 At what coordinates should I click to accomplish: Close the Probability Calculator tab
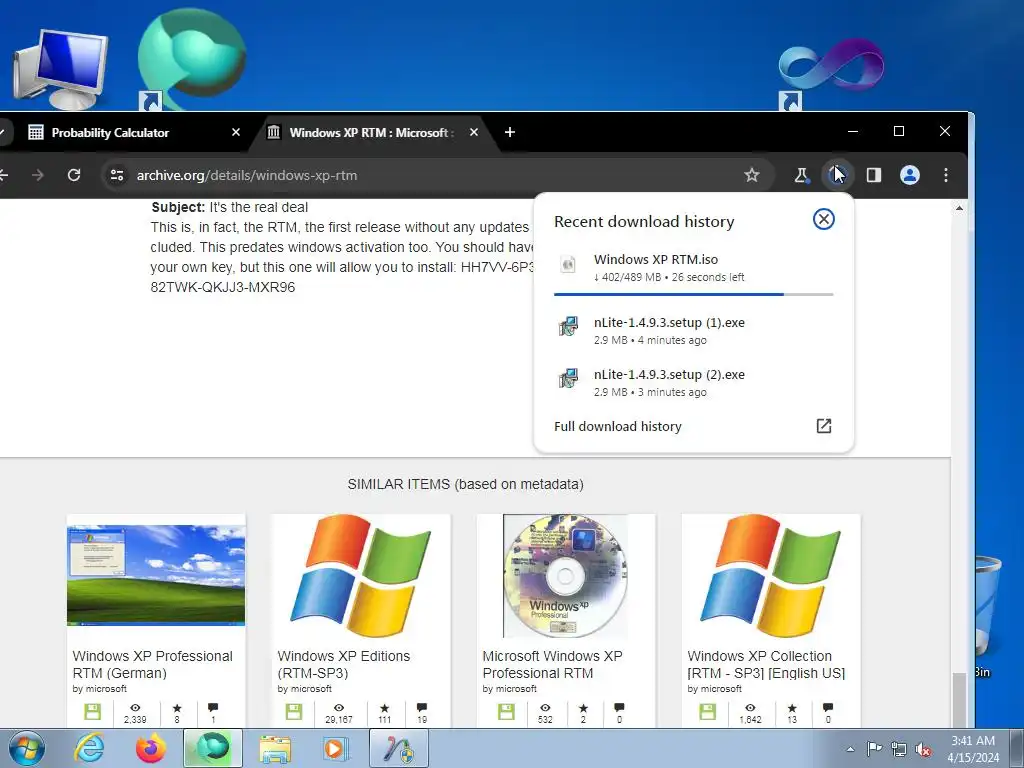(x=236, y=133)
